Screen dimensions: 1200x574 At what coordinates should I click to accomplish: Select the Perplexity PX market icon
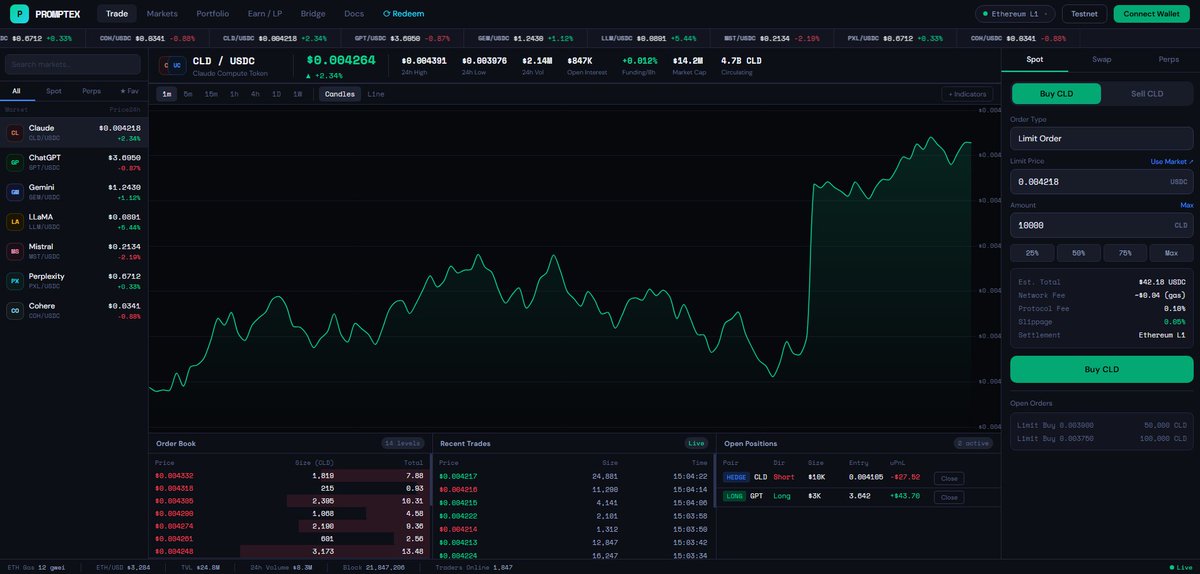pos(15,281)
